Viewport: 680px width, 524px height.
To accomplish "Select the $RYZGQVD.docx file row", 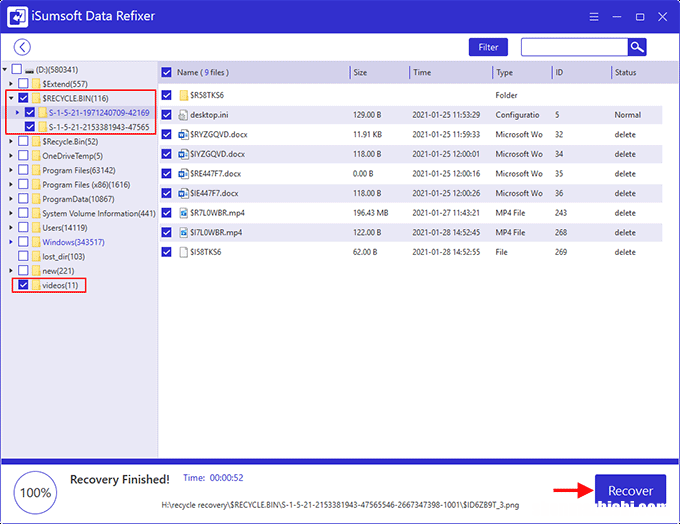I will point(411,134).
